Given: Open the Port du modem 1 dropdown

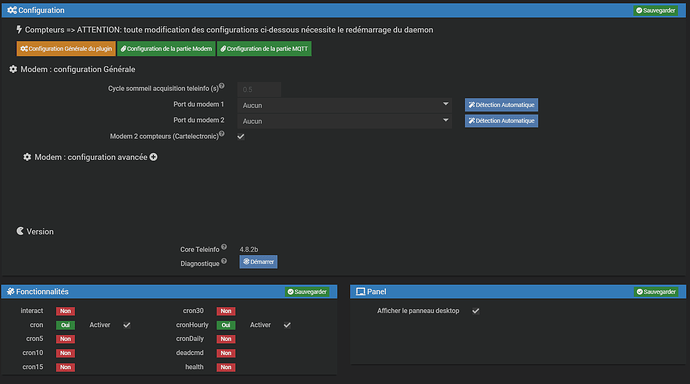Looking at the screenshot, I should click(x=345, y=105).
